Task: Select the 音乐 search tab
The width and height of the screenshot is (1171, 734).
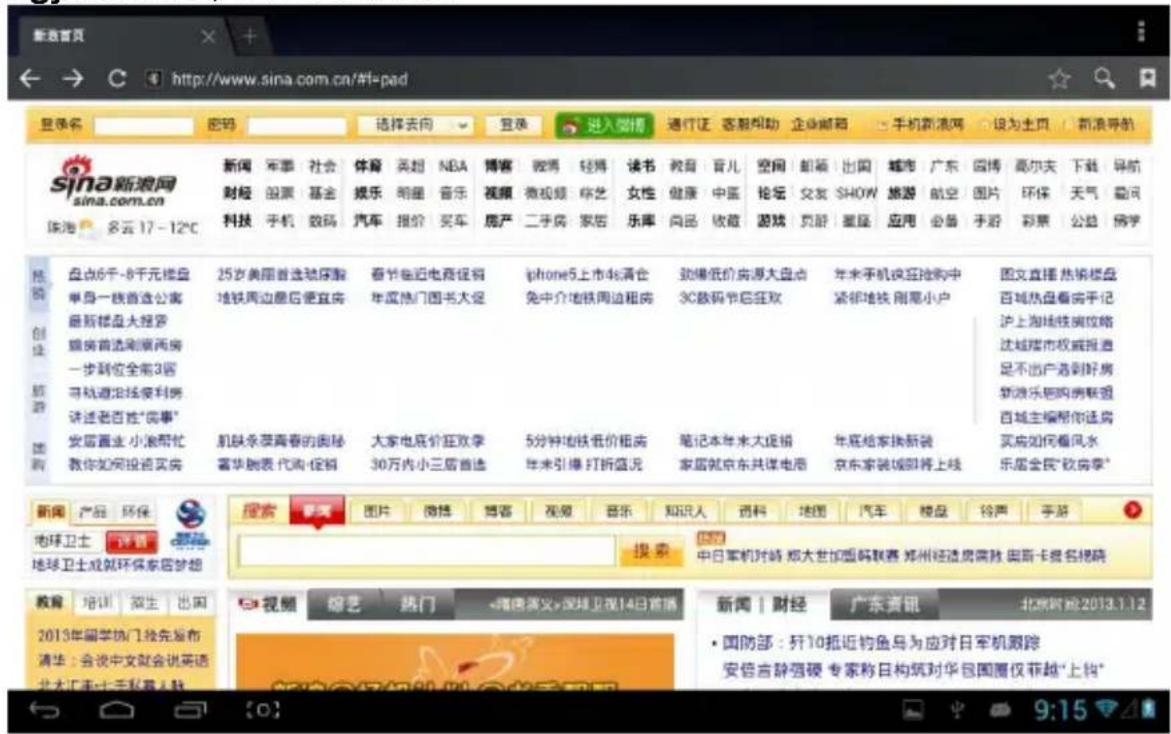Action: coord(619,511)
